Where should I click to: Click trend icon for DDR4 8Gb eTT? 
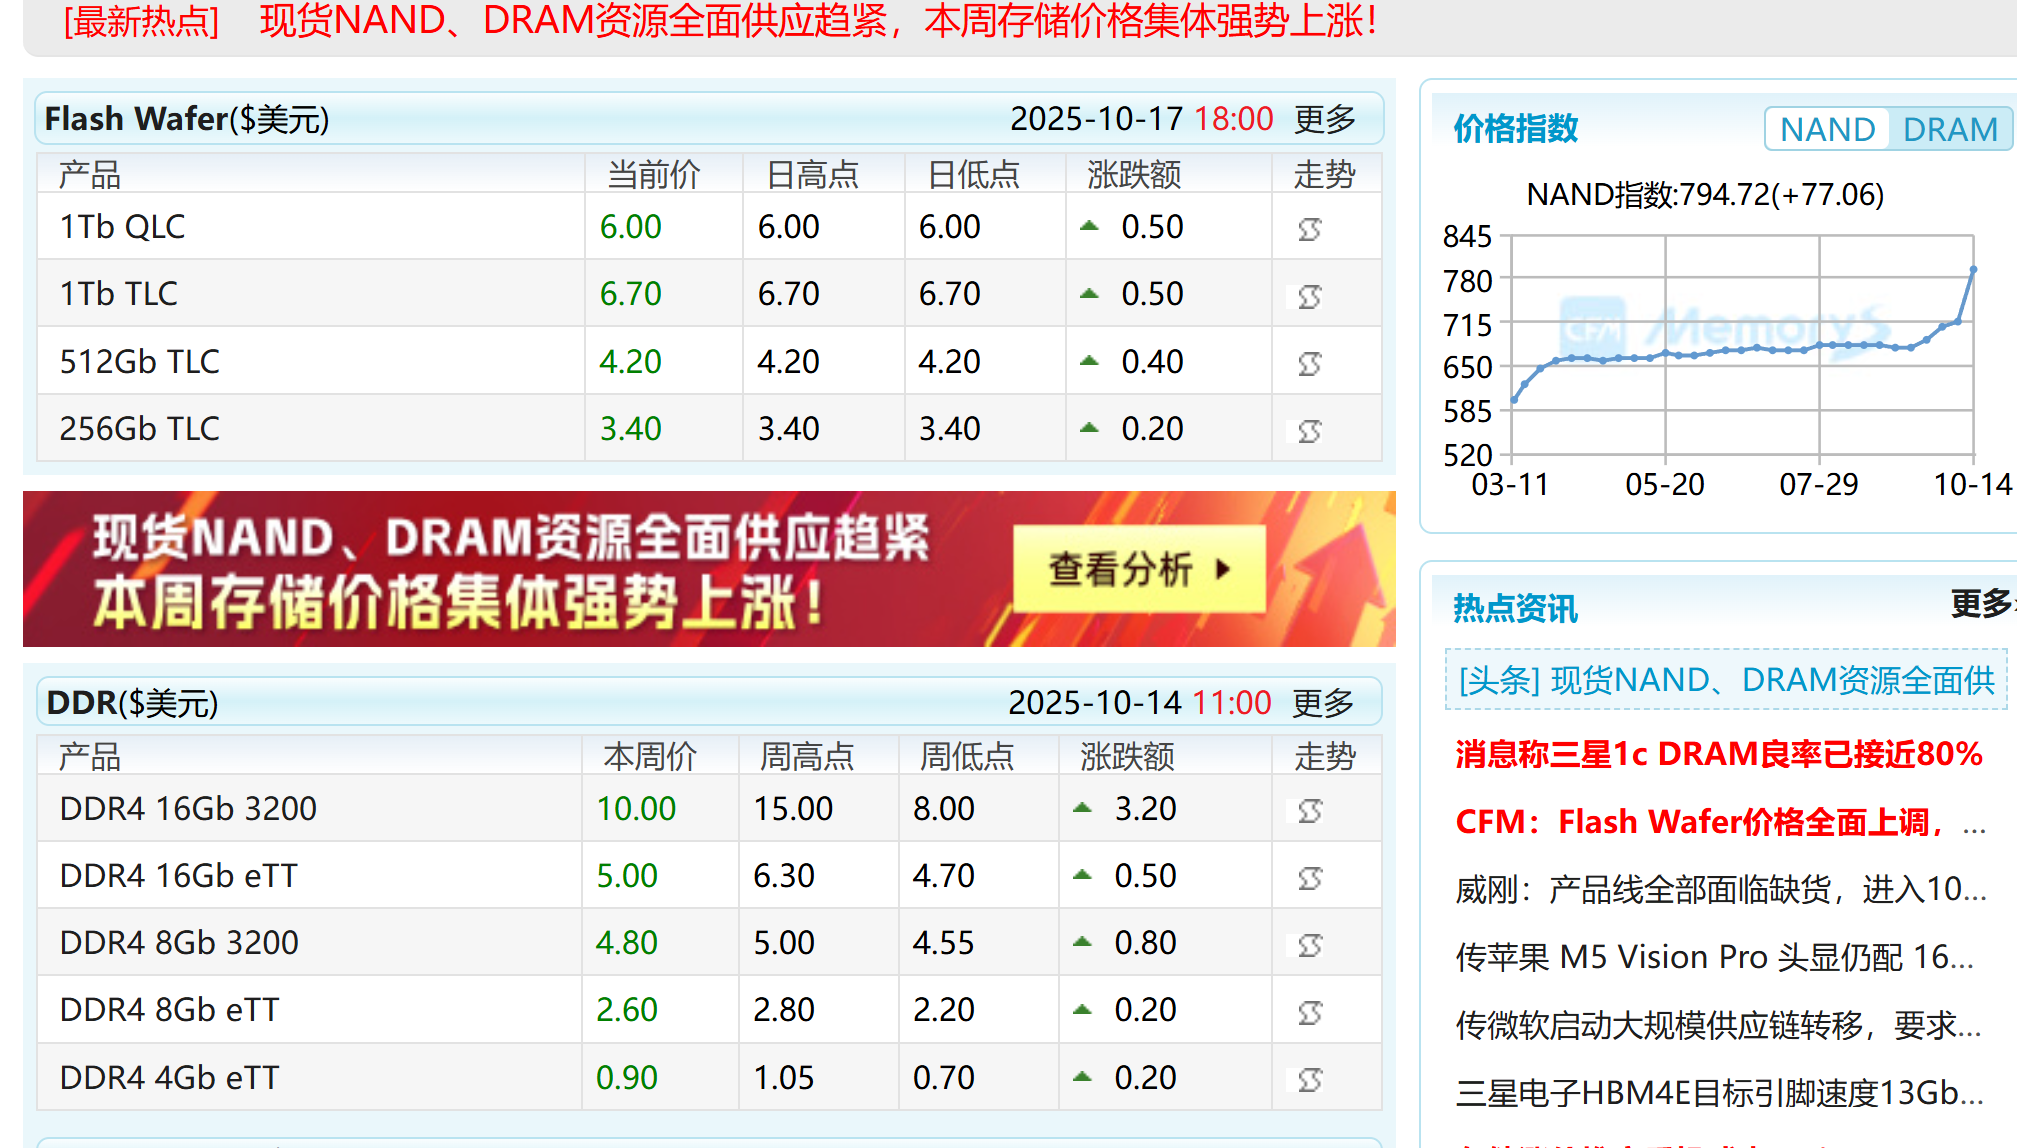coord(1309,1012)
